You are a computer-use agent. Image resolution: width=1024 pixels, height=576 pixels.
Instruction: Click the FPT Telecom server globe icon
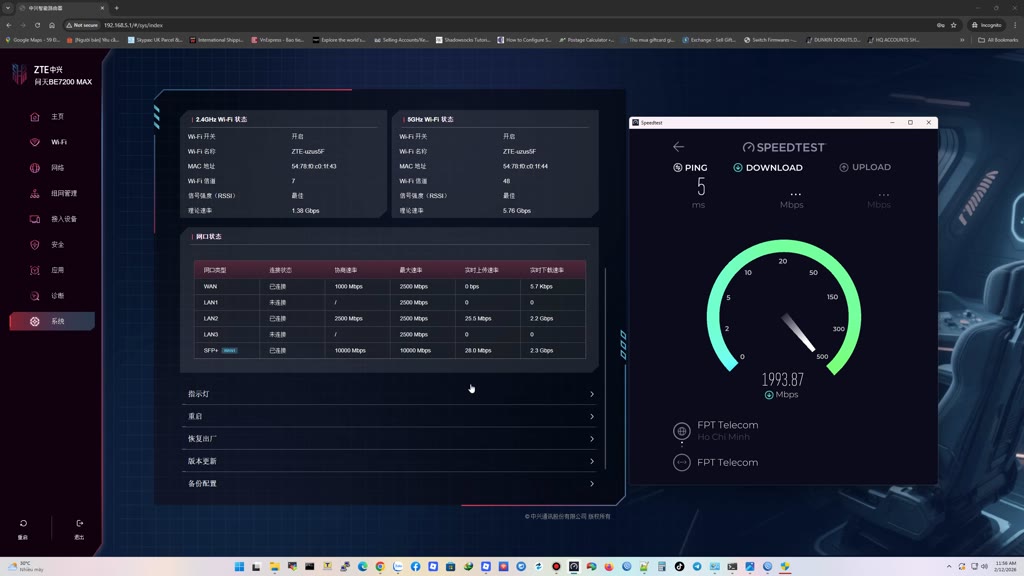pos(681,431)
